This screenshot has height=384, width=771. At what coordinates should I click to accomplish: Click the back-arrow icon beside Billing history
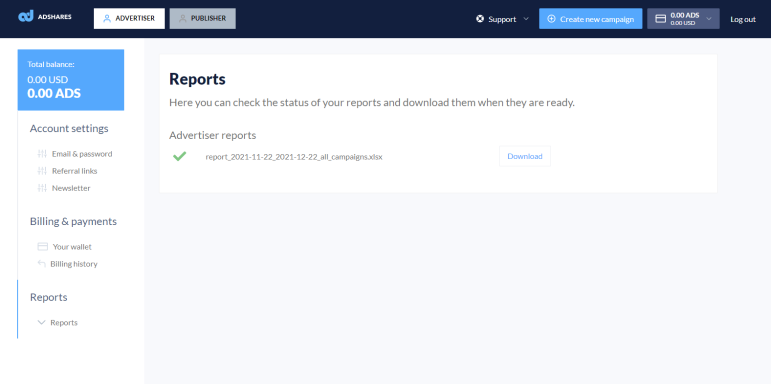coord(42,264)
